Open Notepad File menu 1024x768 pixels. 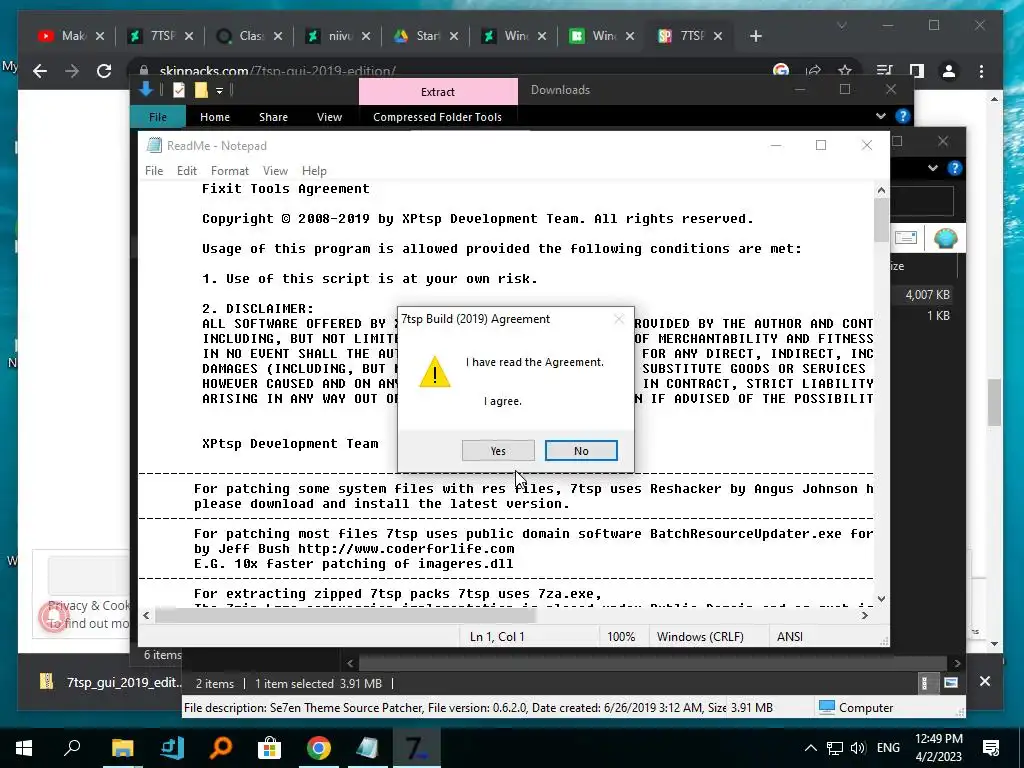153,170
